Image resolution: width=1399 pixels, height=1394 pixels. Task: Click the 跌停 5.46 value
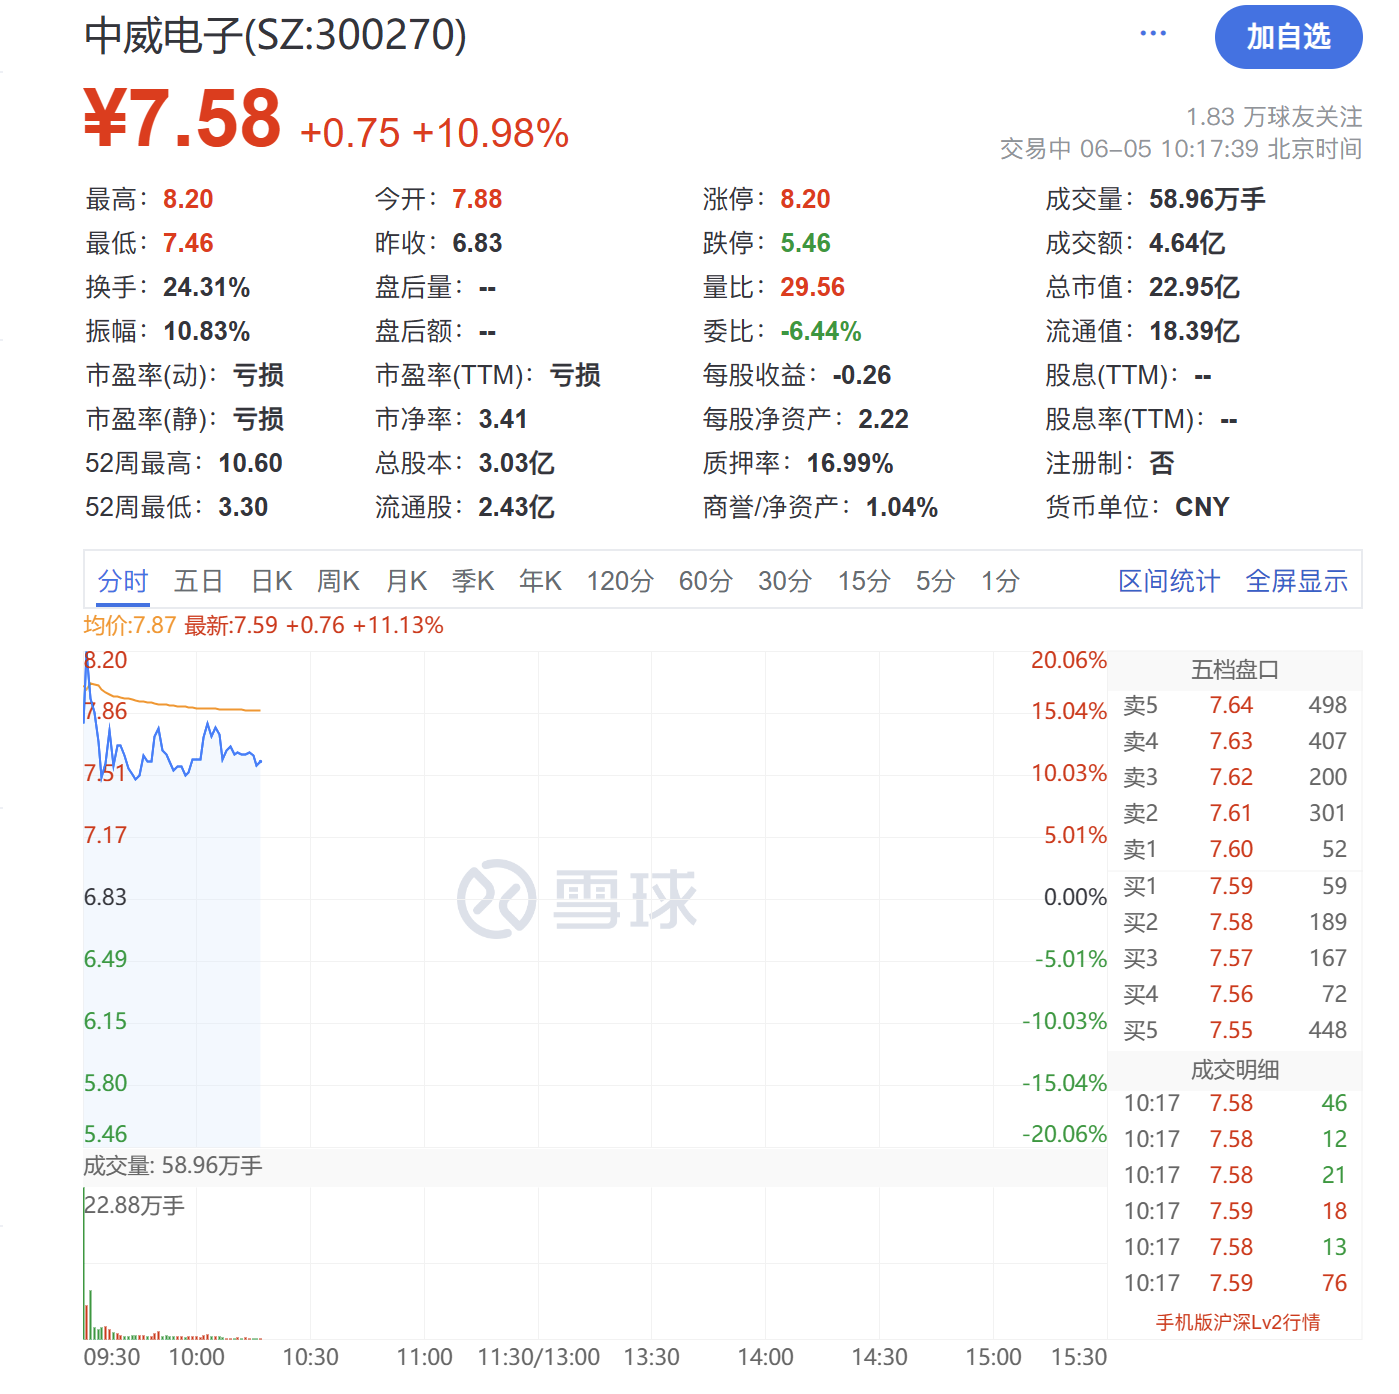(x=805, y=243)
